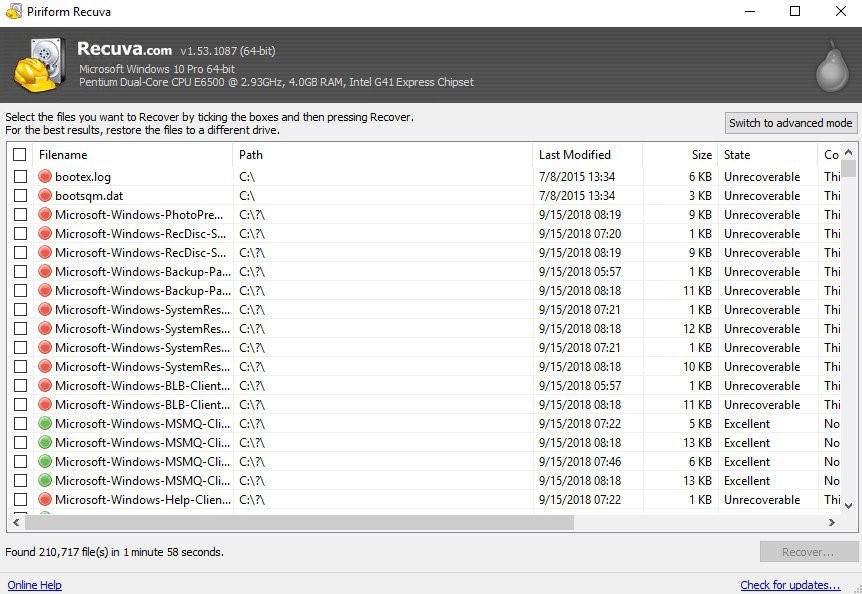This screenshot has width=862, height=594.
Task: Open the Online Help link
Action: coord(35,585)
